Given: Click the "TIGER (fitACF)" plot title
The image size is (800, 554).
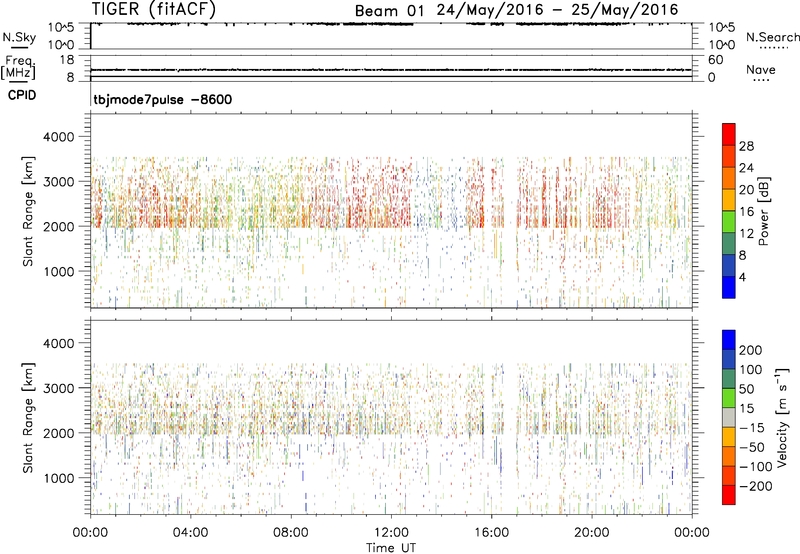Looking at the screenshot, I should pyautogui.click(x=154, y=9).
